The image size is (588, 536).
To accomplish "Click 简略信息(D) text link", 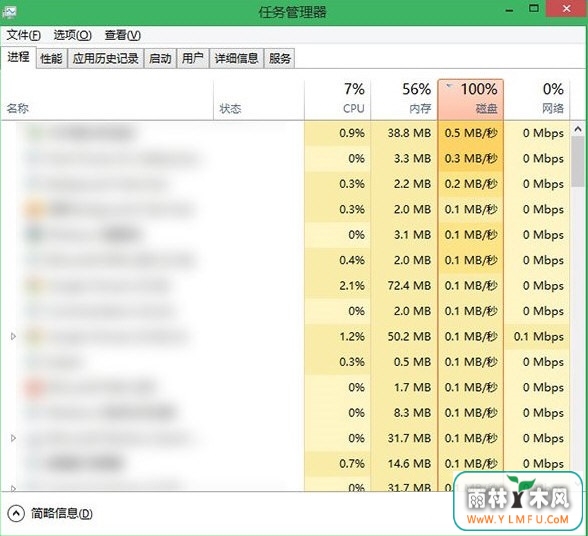I will [x=62, y=513].
